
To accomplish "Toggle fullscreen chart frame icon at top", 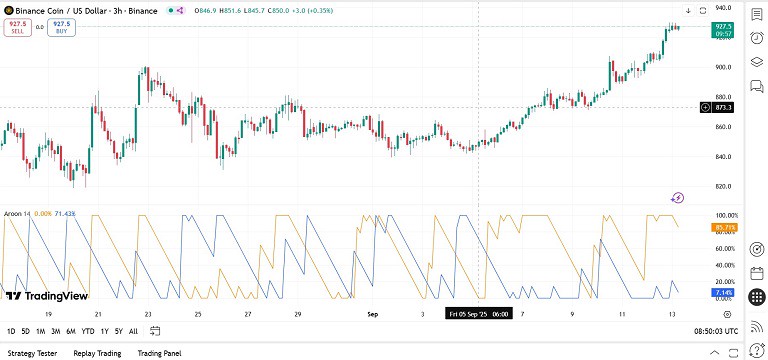I will [703, 11].
